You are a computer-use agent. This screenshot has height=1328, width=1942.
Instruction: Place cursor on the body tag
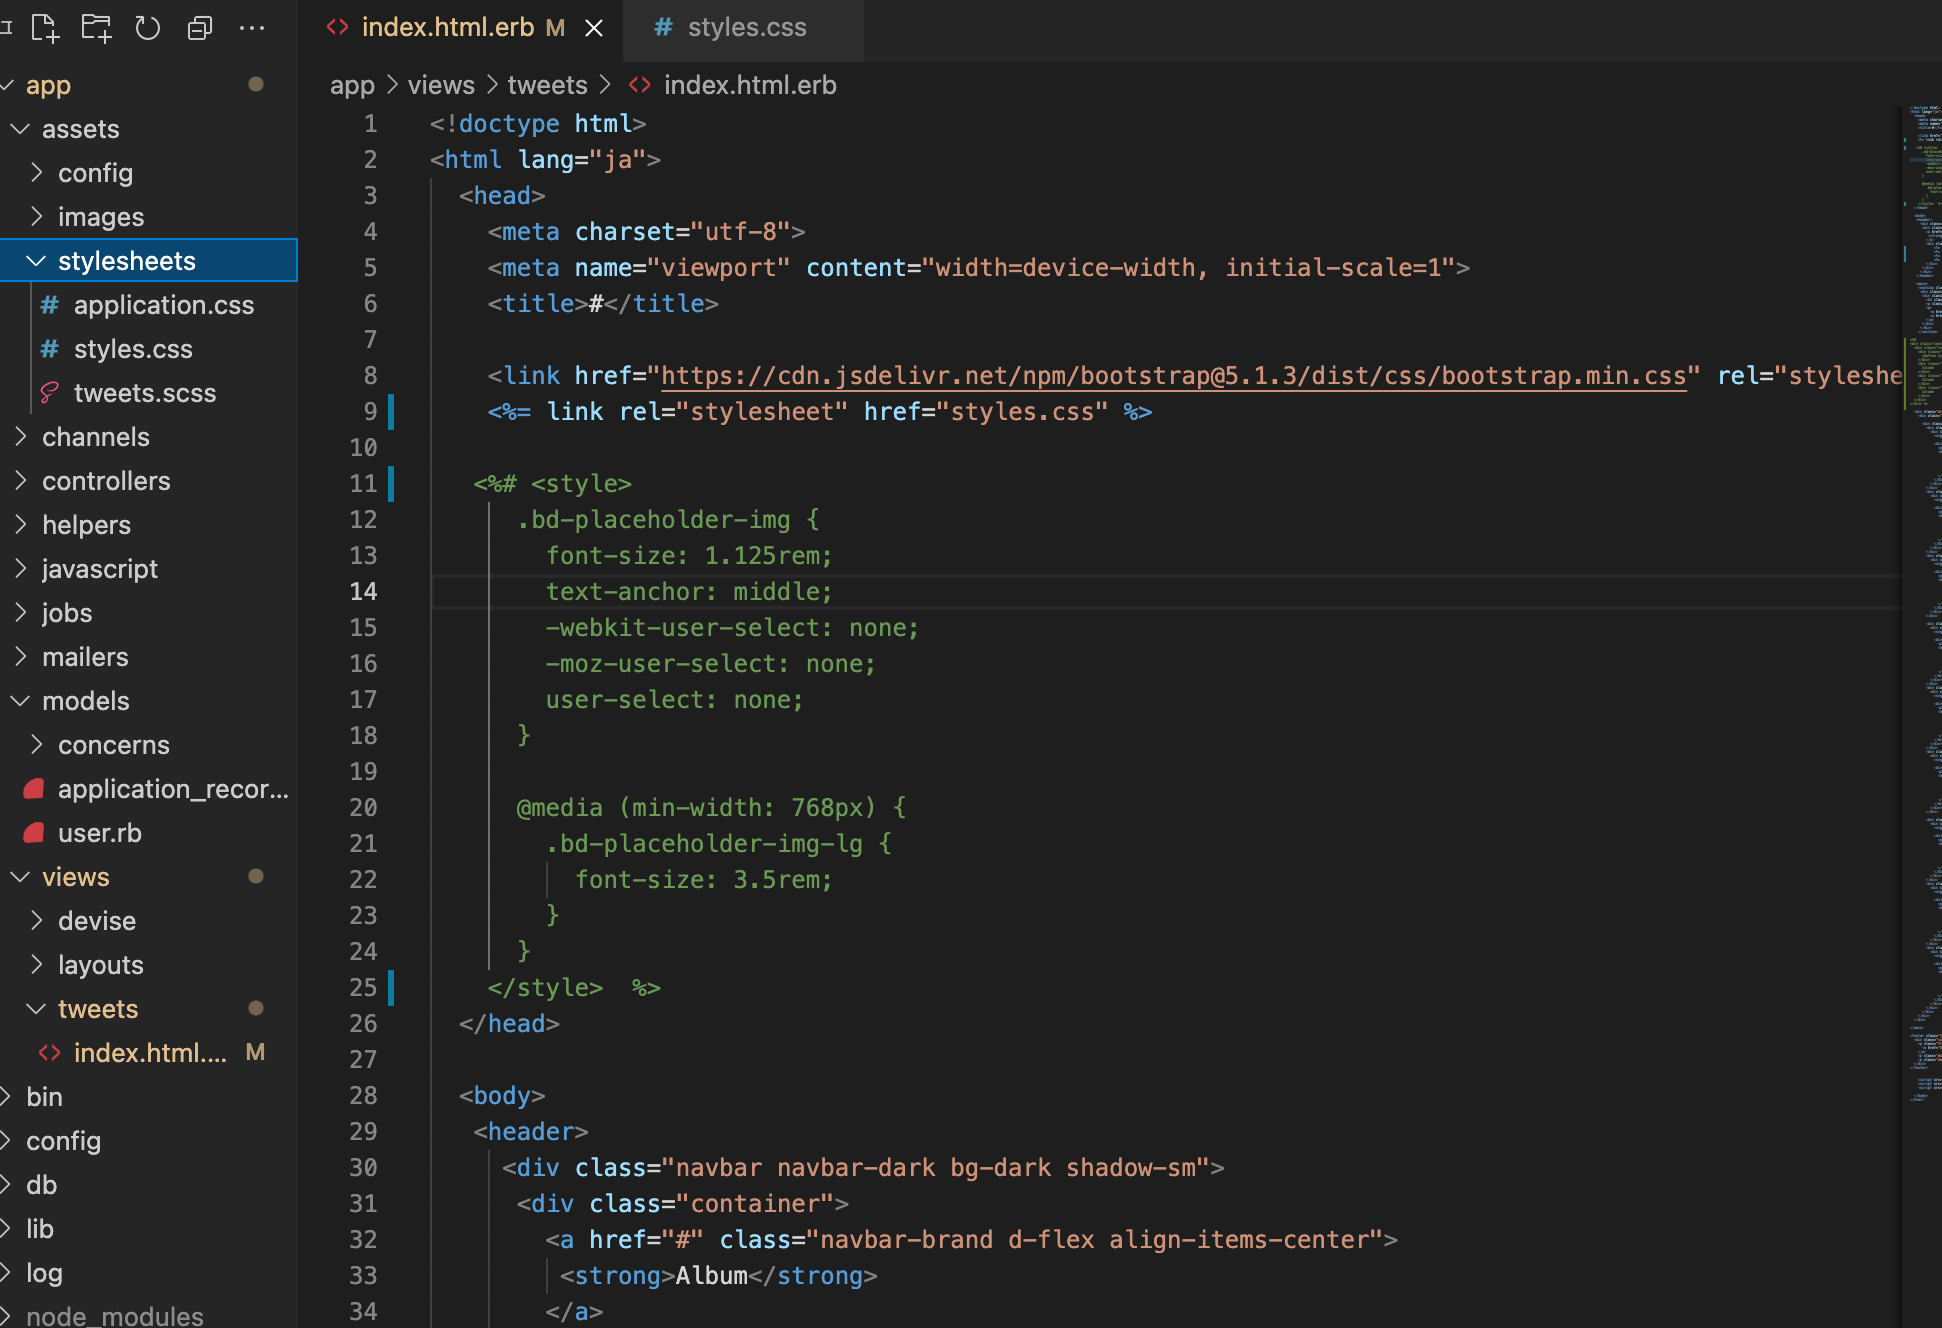point(502,1096)
